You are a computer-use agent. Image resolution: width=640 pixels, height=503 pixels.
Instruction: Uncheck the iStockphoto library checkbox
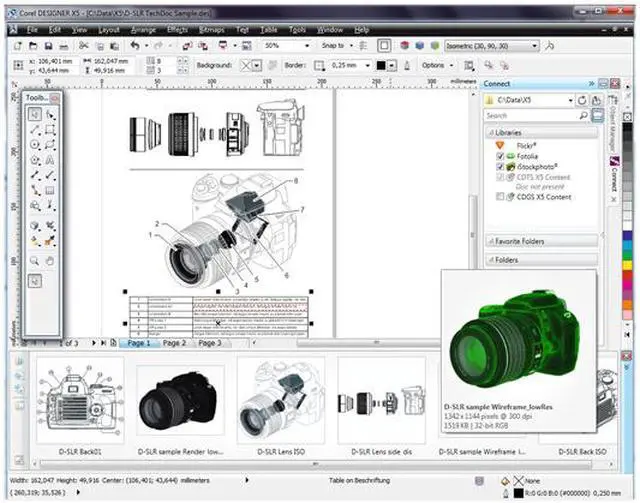click(x=502, y=168)
